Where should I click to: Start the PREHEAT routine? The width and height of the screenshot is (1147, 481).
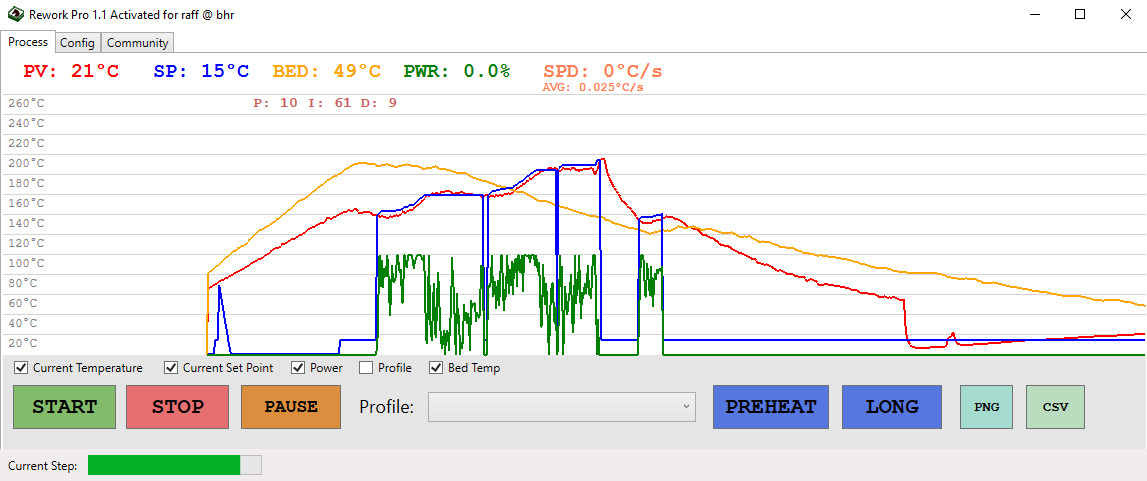(770, 407)
